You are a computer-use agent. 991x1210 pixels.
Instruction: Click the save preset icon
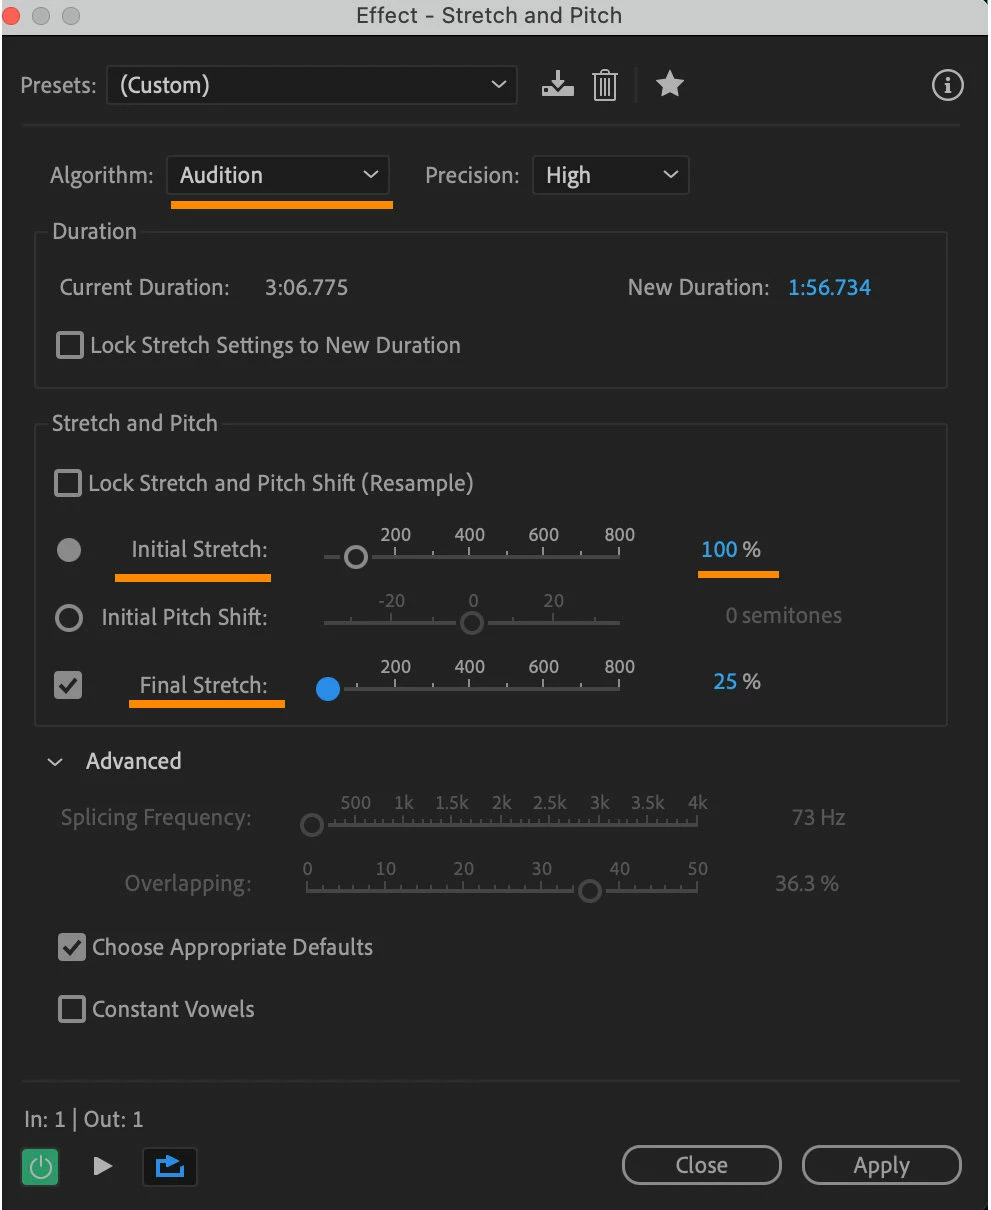click(x=558, y=85)
